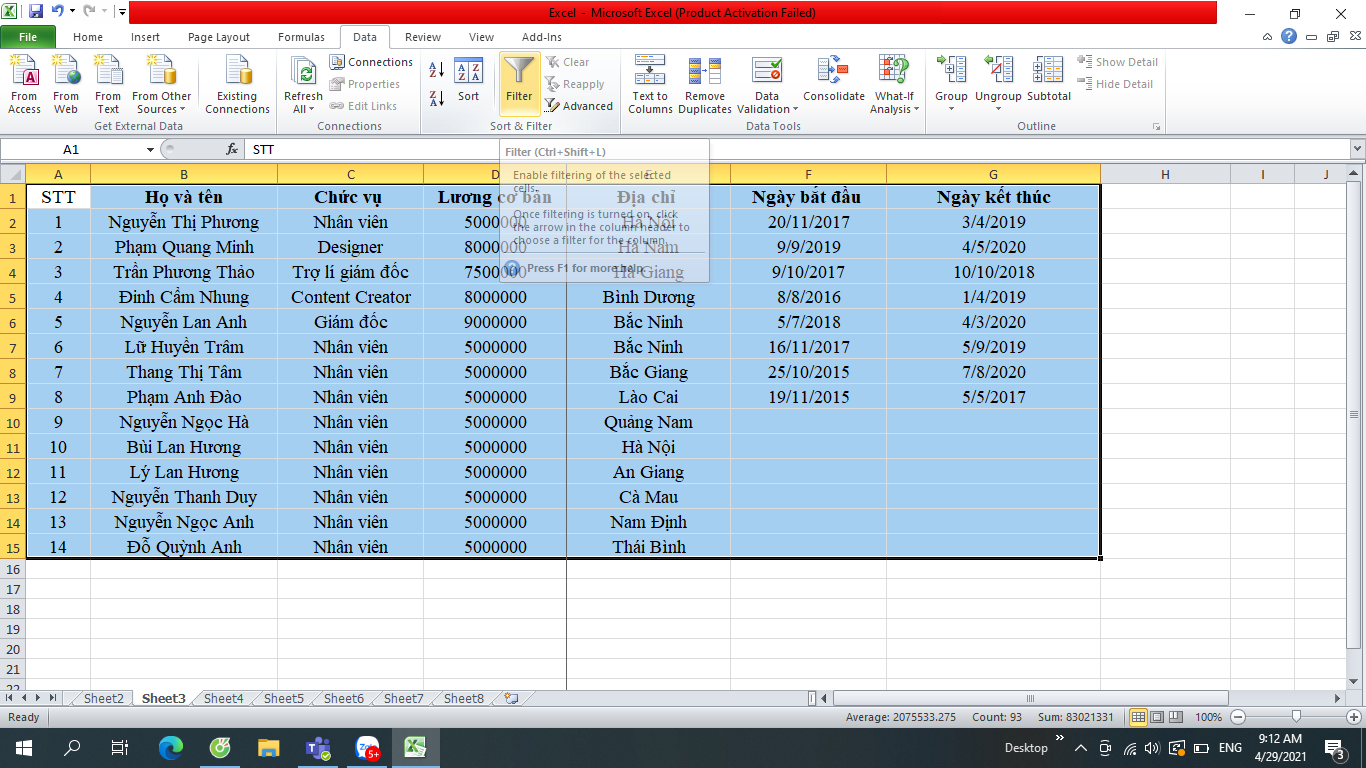The height and width of the screenshot is (768, 1366).
Task: Open the File tab
Action: point(28,37)
